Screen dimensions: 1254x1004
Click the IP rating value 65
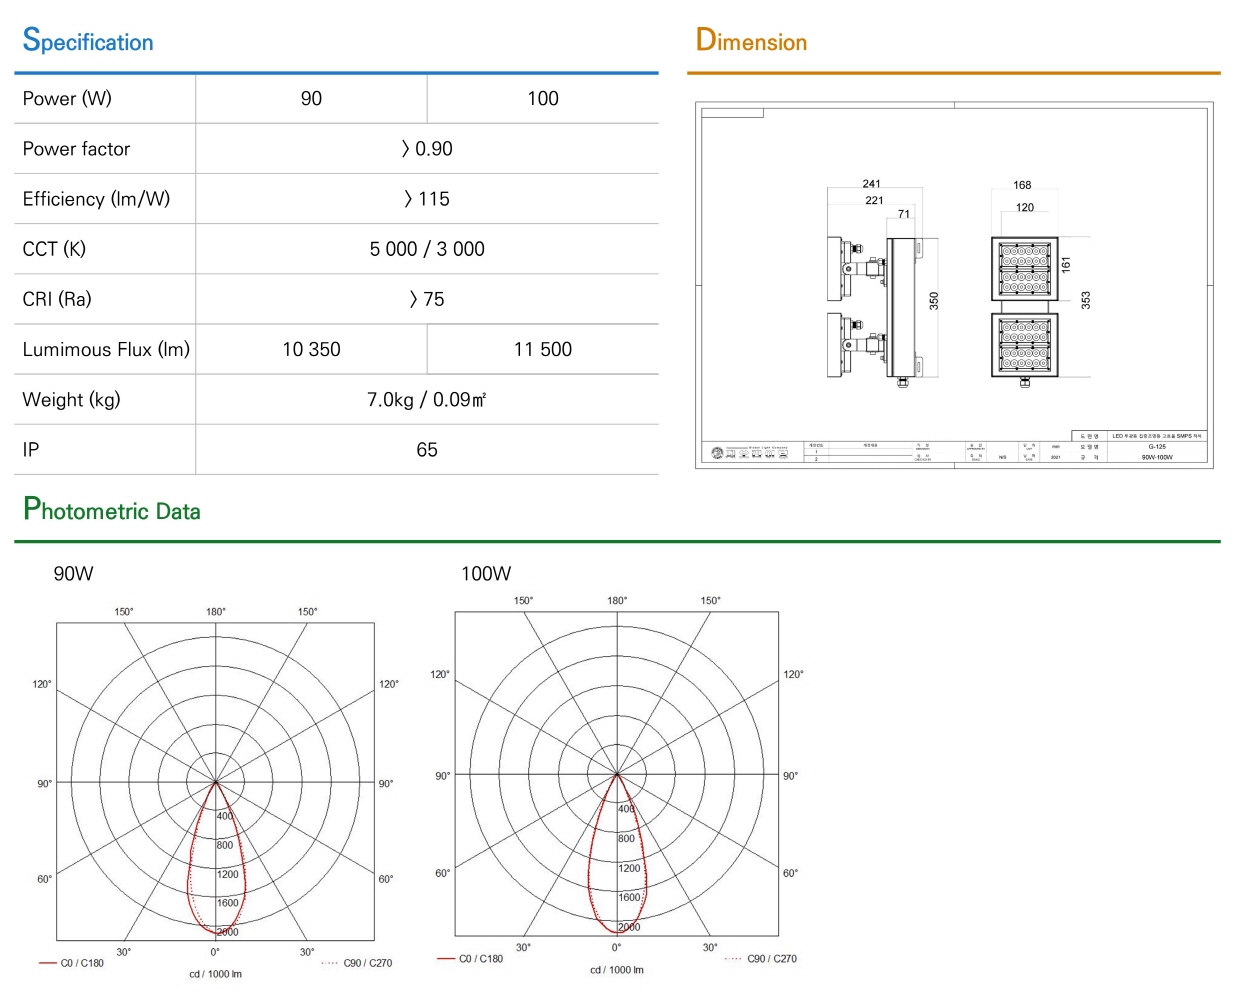[427, 450]
